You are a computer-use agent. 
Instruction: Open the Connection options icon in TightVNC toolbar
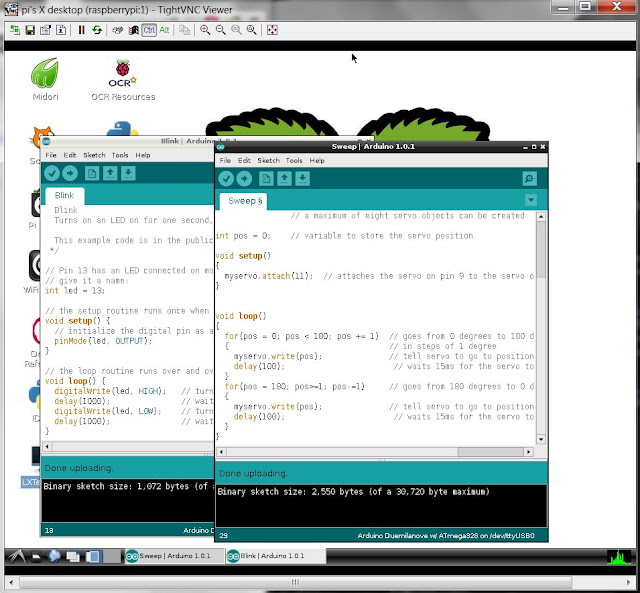click(45, 30)
